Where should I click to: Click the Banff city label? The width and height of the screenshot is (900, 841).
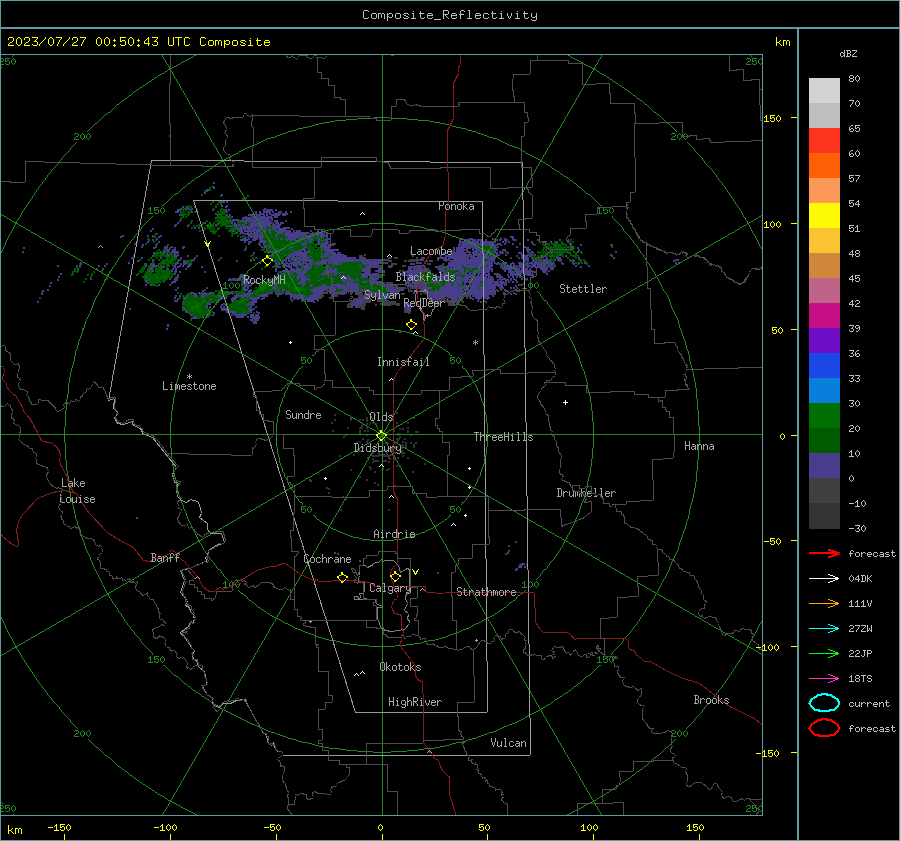(x=165, y=557)
